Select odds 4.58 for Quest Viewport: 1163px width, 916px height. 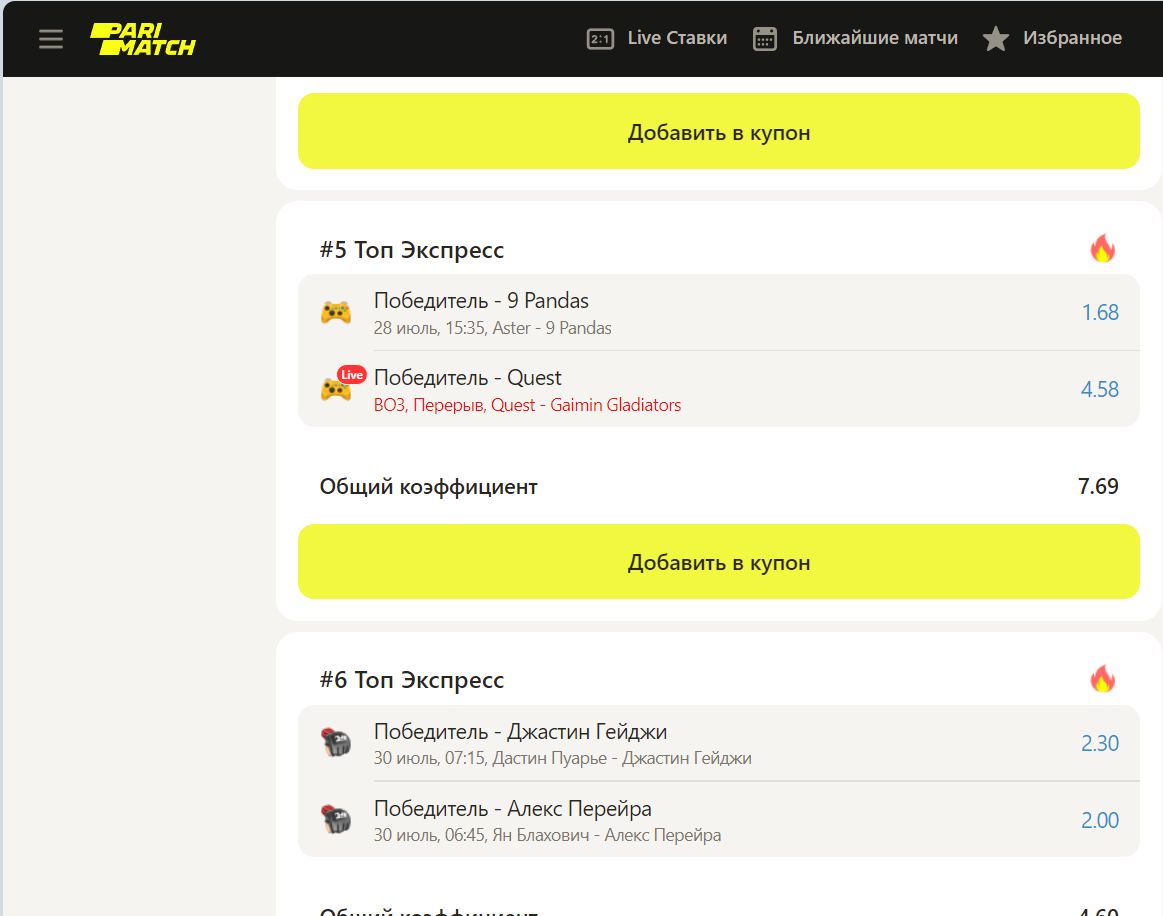click(x=1100, y=389)
